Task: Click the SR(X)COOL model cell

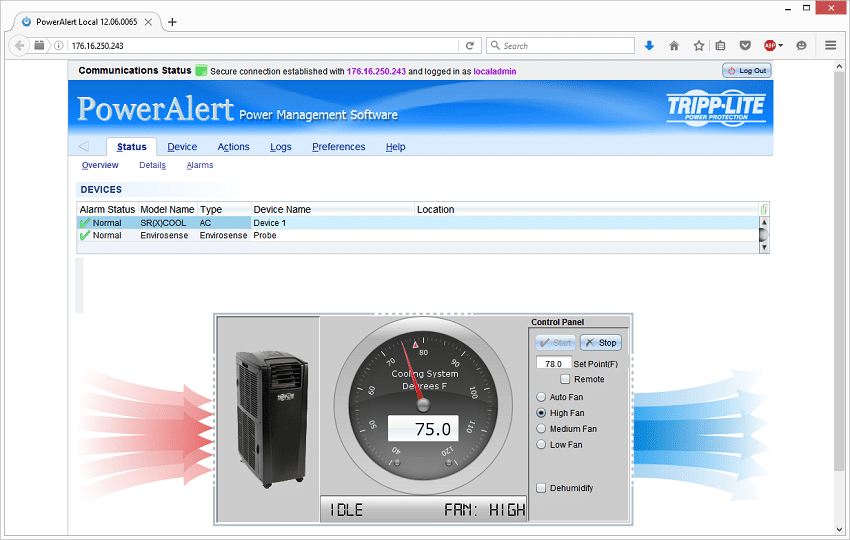Action: coord(168,223)
